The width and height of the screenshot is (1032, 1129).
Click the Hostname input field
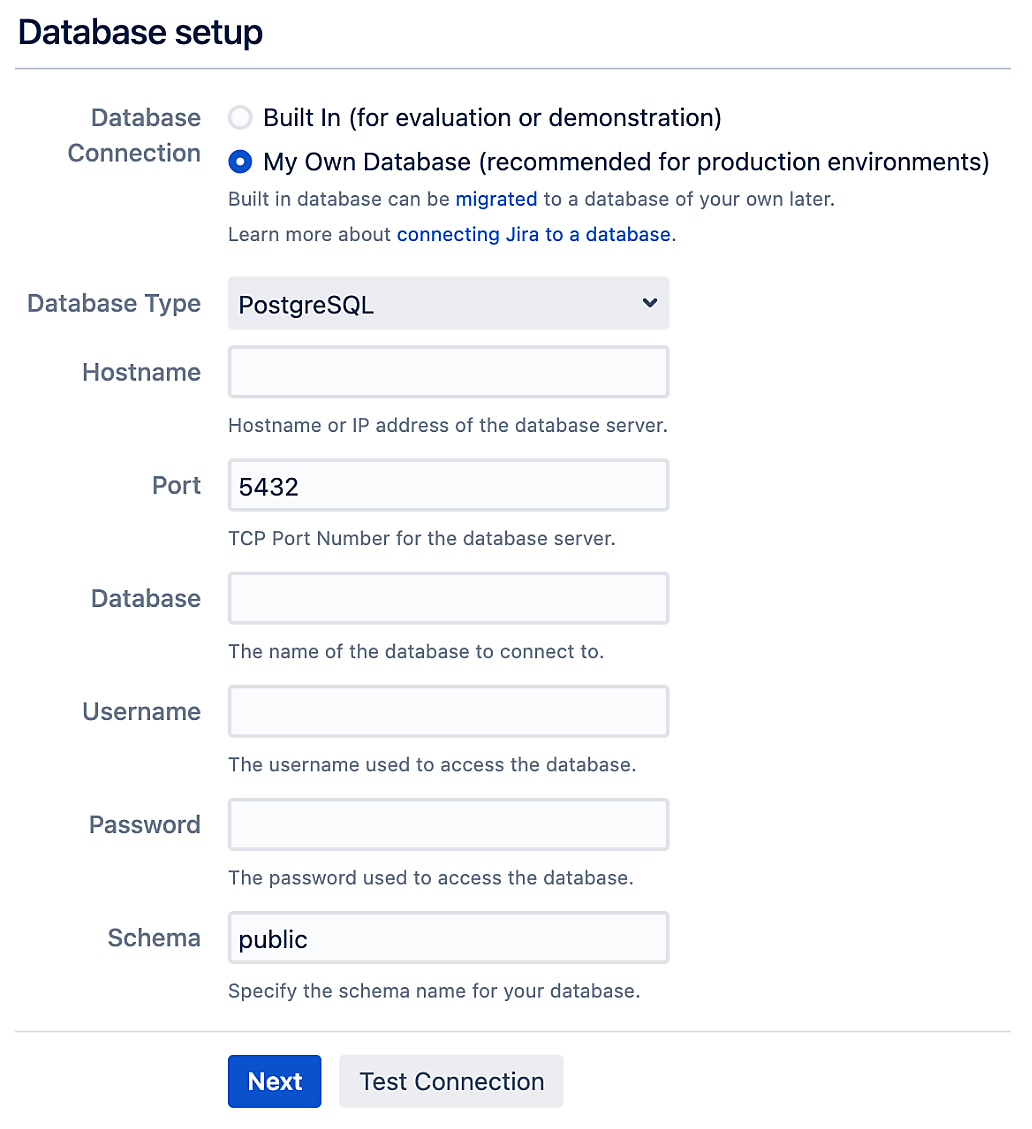(x=448, y=372)
